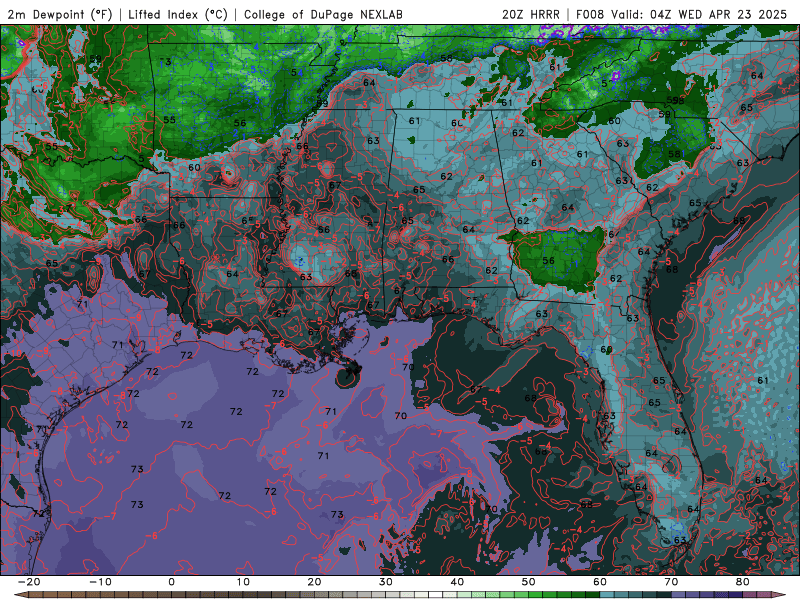Click the 70 tick label on the color scale
This screenshot has width=800, height=600.
point(671,582)
